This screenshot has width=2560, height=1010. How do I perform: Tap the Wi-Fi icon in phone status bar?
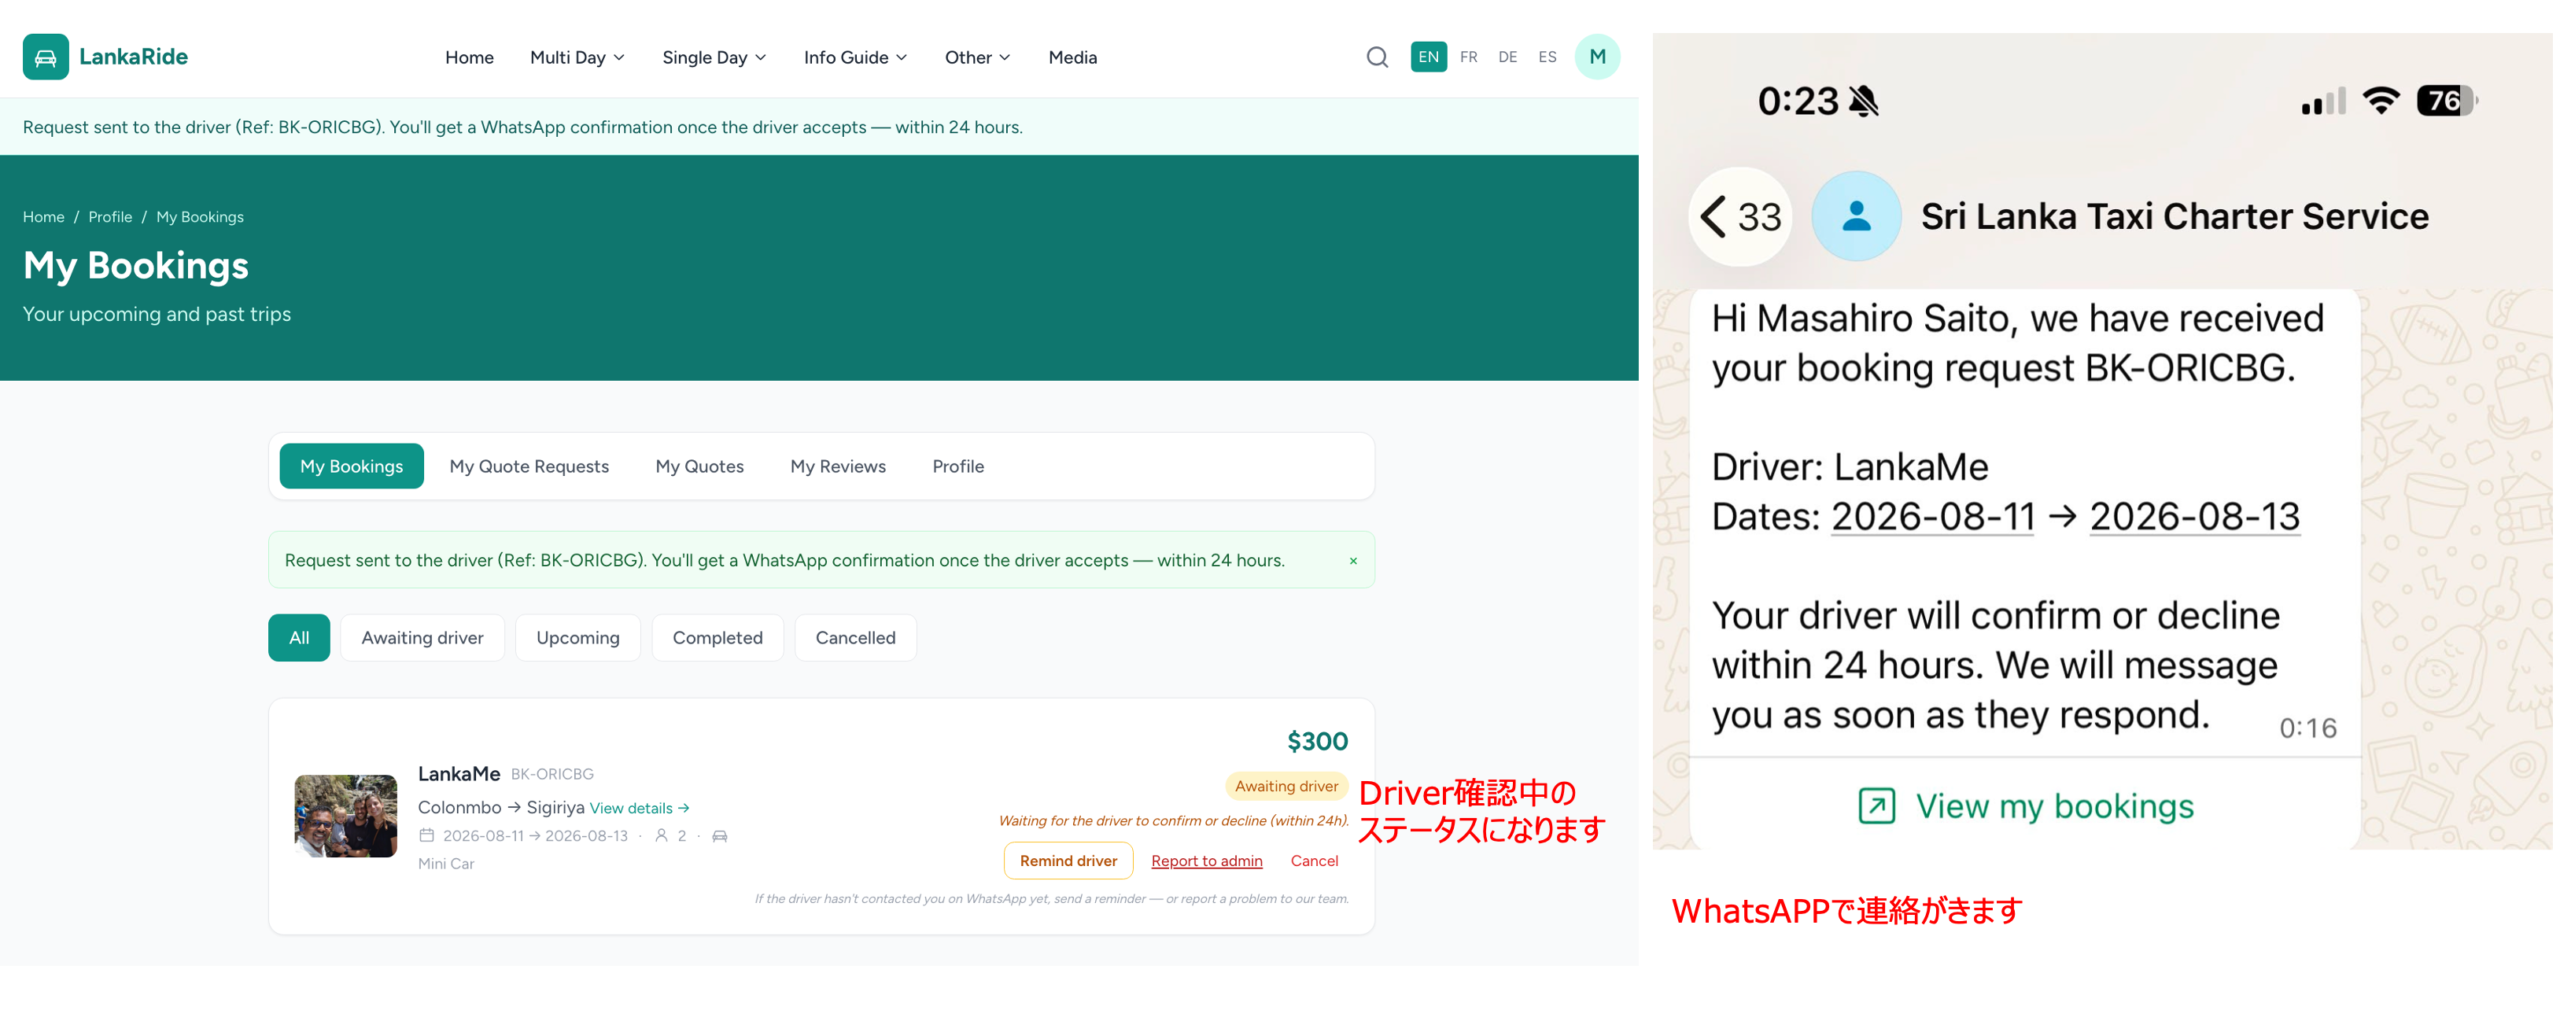(2381, 100)
